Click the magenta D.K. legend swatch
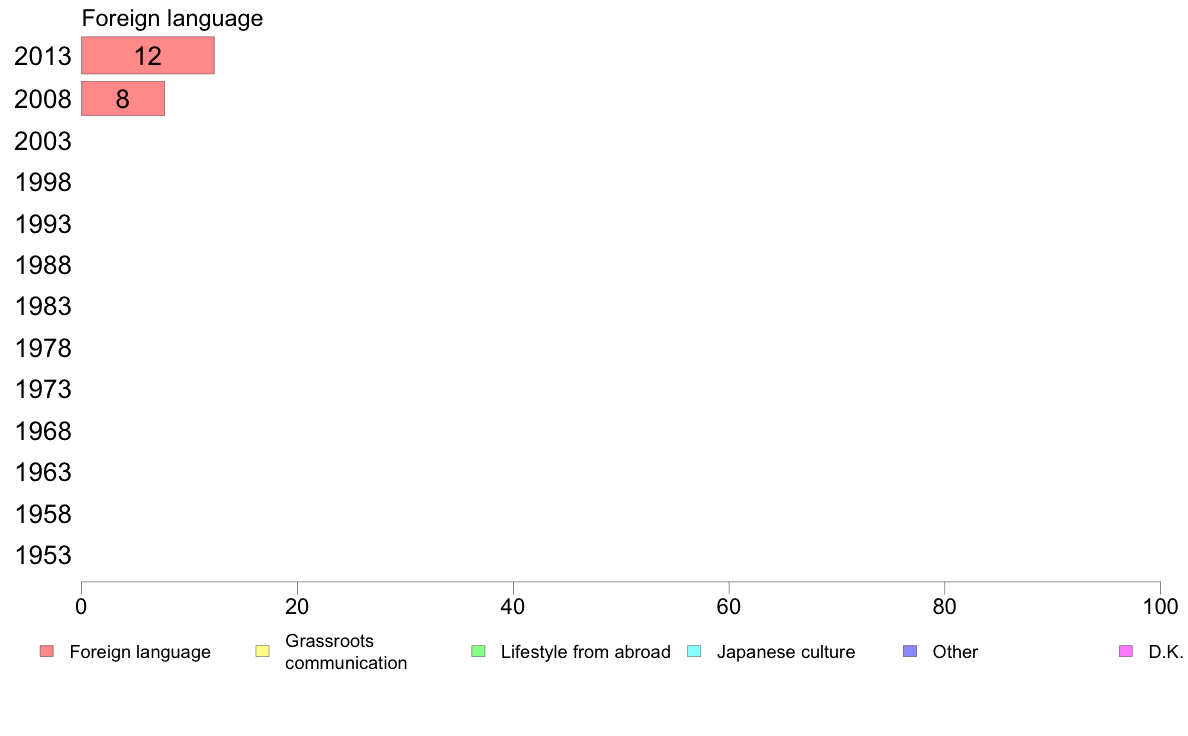 pyautogui.click(x=1126, y=651)
